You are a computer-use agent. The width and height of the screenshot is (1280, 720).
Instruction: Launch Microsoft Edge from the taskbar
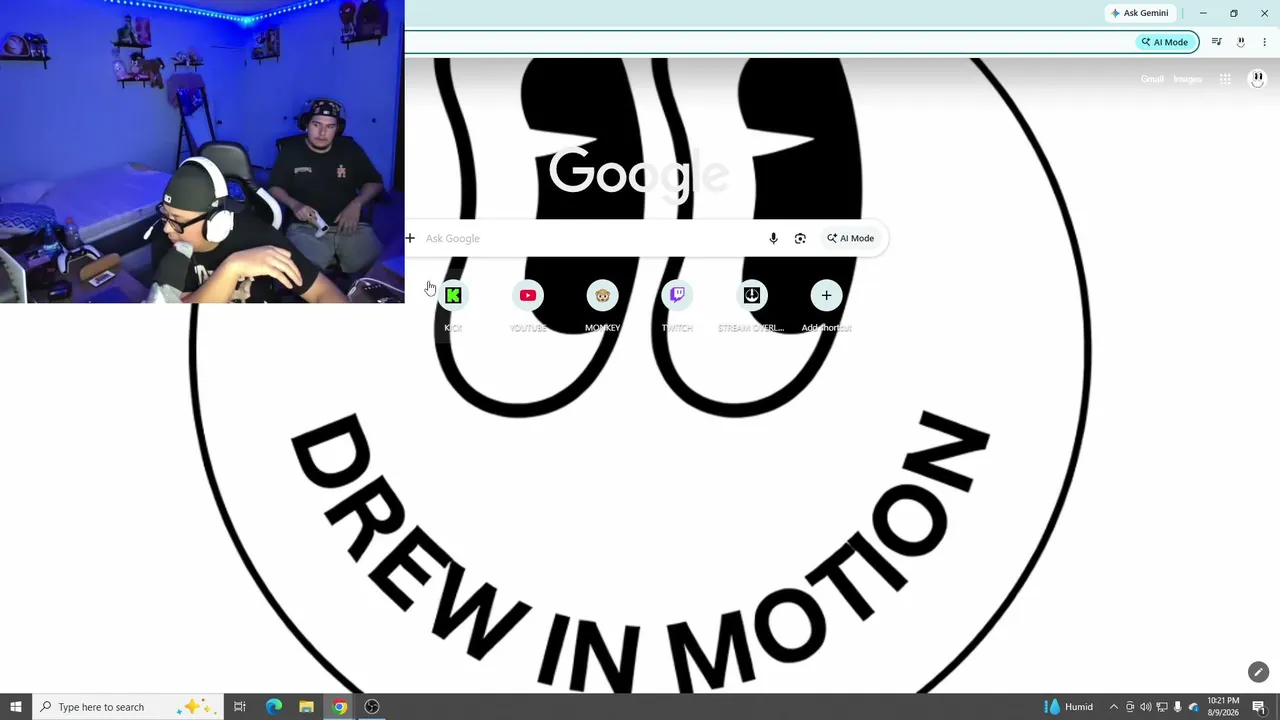(274, 707)
